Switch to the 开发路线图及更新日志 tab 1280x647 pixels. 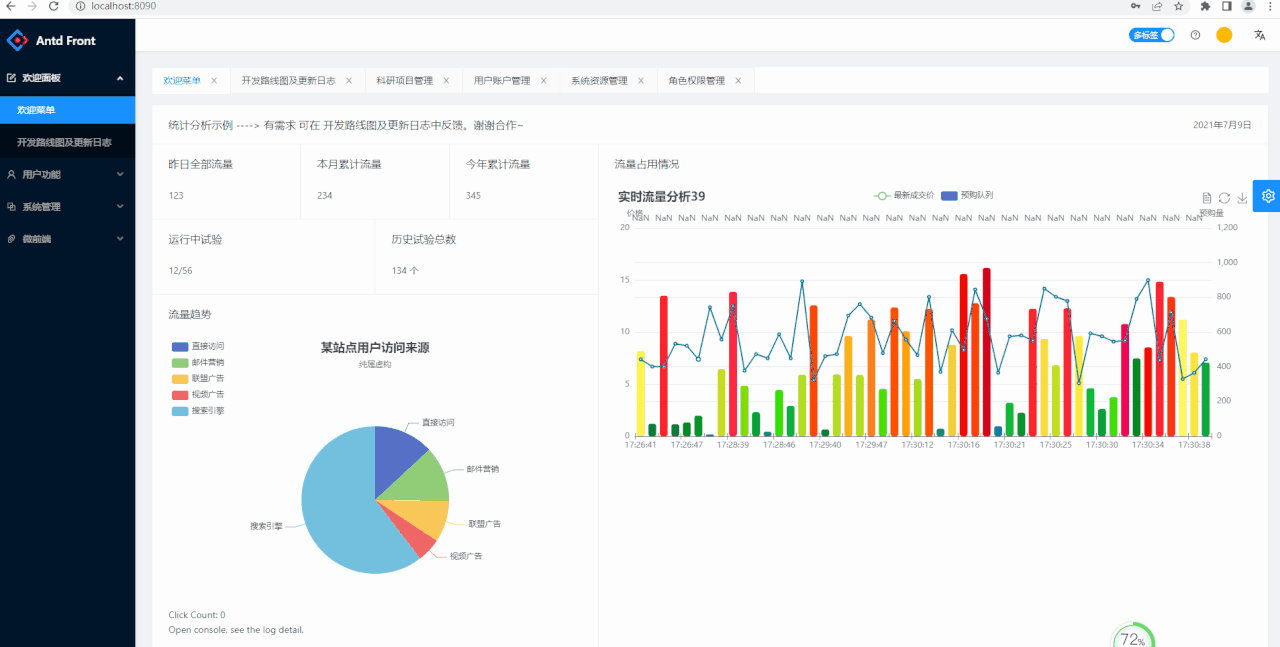click(x=288, y=81)
